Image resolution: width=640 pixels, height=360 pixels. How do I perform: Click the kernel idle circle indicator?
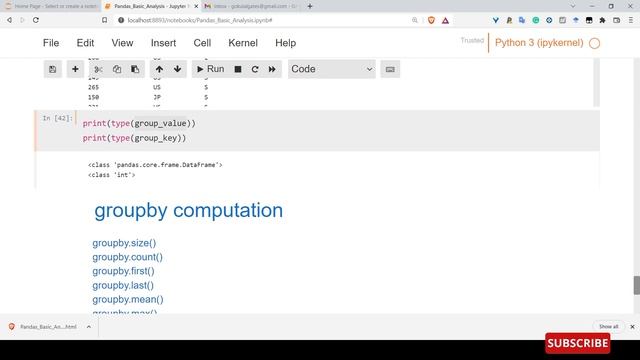(x=595, y=43)
